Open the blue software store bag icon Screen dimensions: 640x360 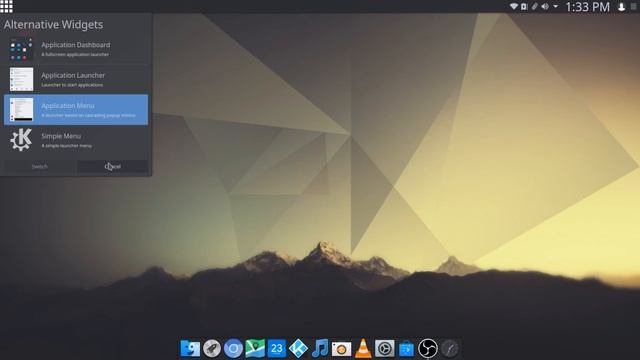407,349
